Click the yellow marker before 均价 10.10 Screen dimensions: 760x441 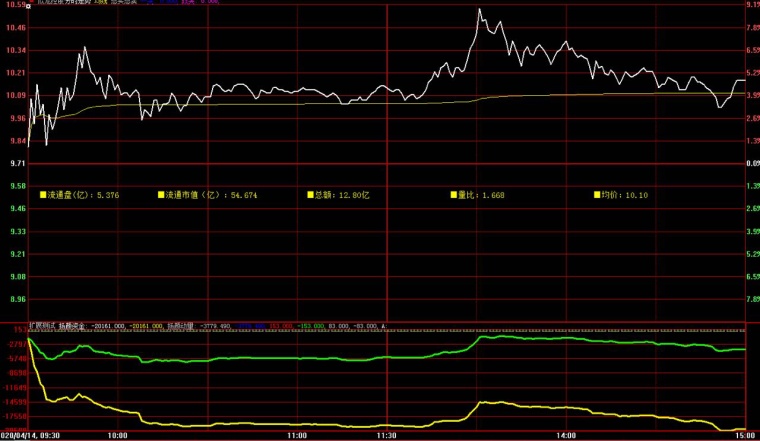595,196
